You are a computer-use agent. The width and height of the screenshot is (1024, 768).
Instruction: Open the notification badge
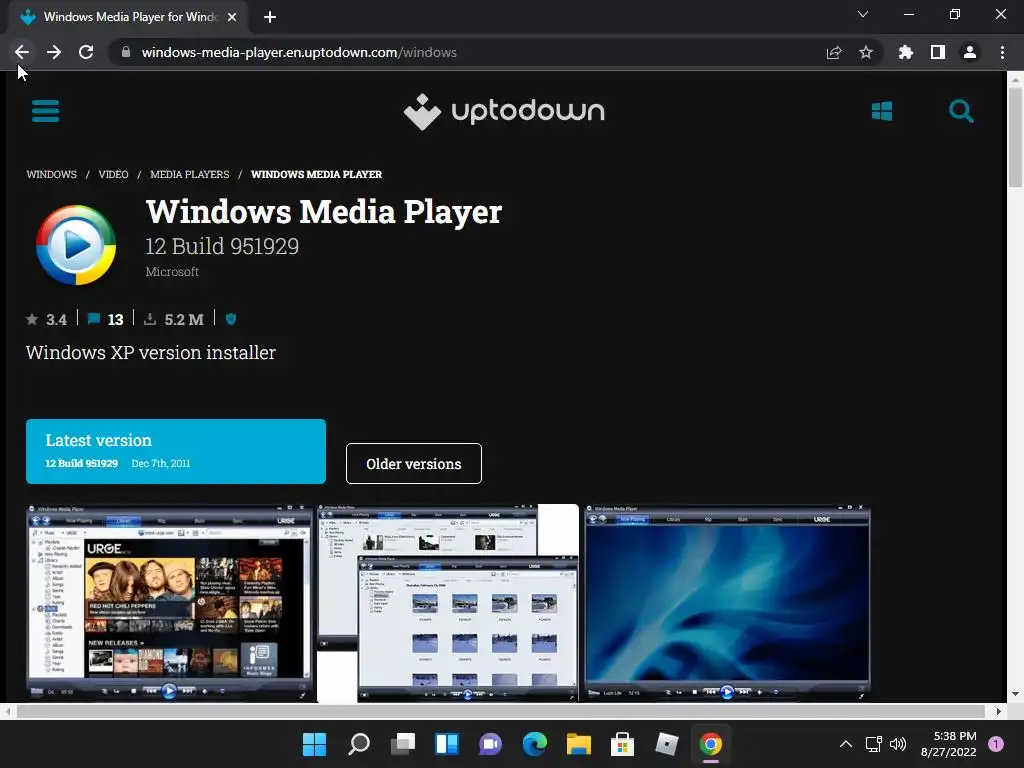996,744
